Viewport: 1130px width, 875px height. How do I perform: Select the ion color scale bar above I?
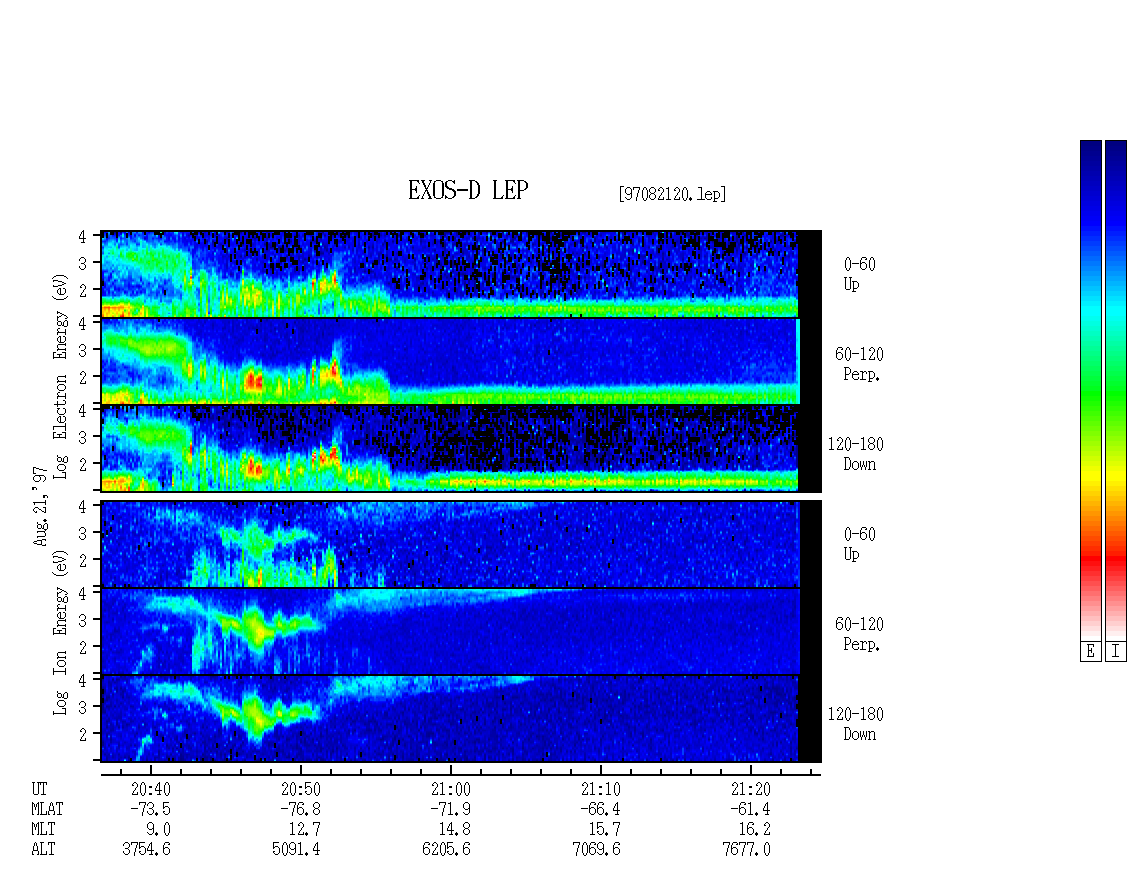[1116, 391]
